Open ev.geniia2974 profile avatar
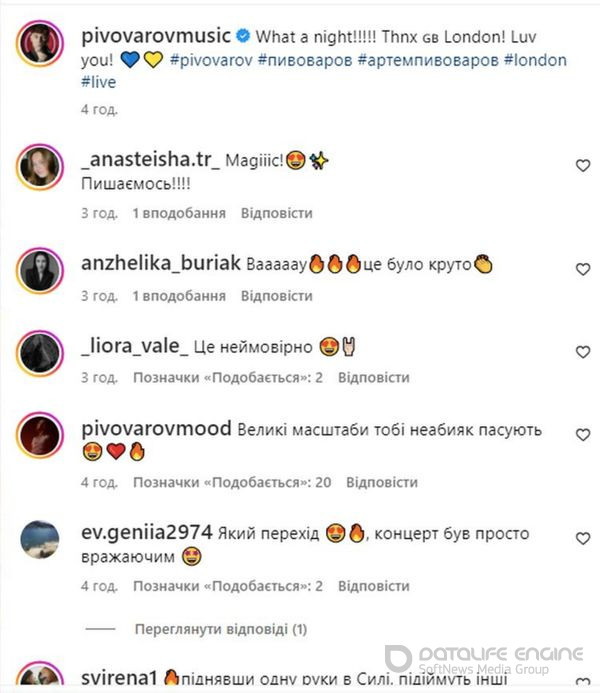600x693 pixels. (x=40, y=539)
